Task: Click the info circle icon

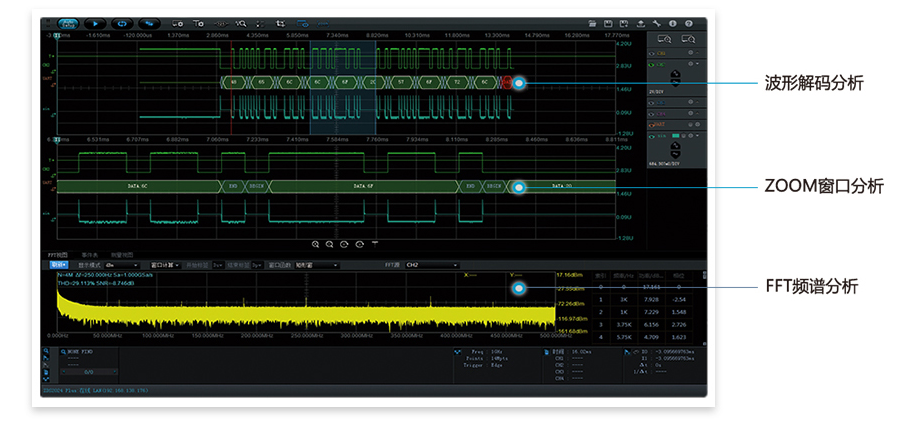Action: tap(673, 24)
